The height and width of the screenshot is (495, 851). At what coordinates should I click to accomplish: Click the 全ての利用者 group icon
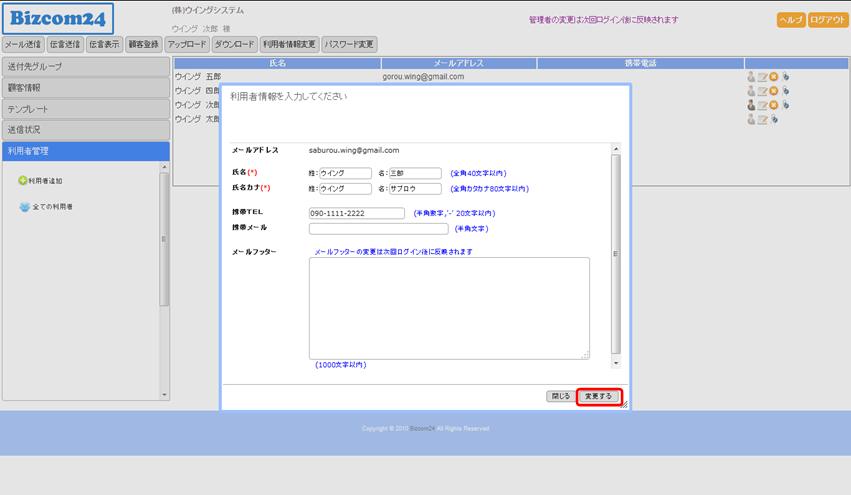[24, 207]
